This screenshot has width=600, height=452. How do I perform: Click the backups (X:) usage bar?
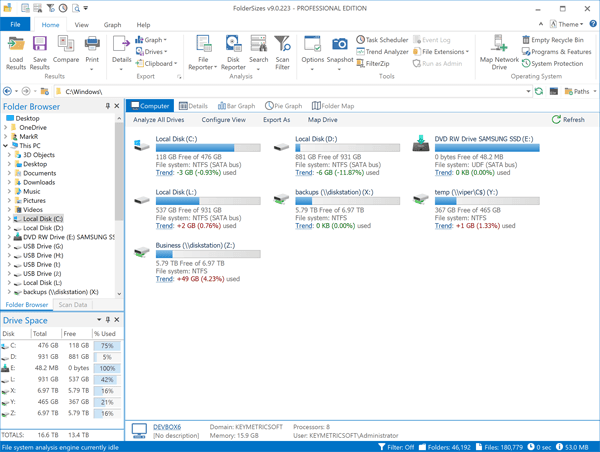347,201
